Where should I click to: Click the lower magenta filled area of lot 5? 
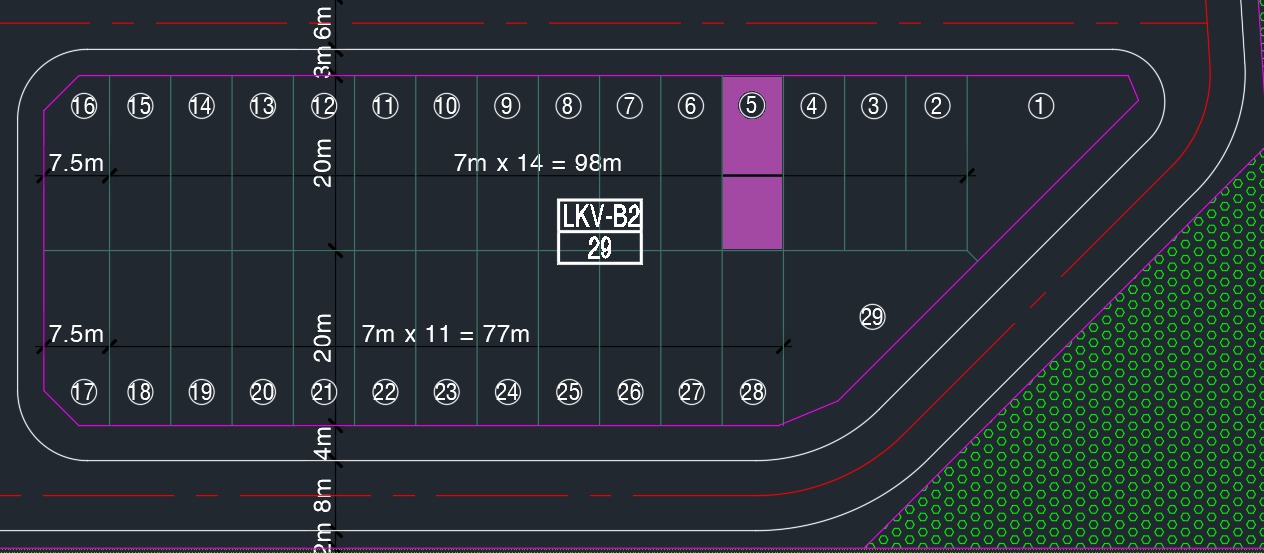752,214
